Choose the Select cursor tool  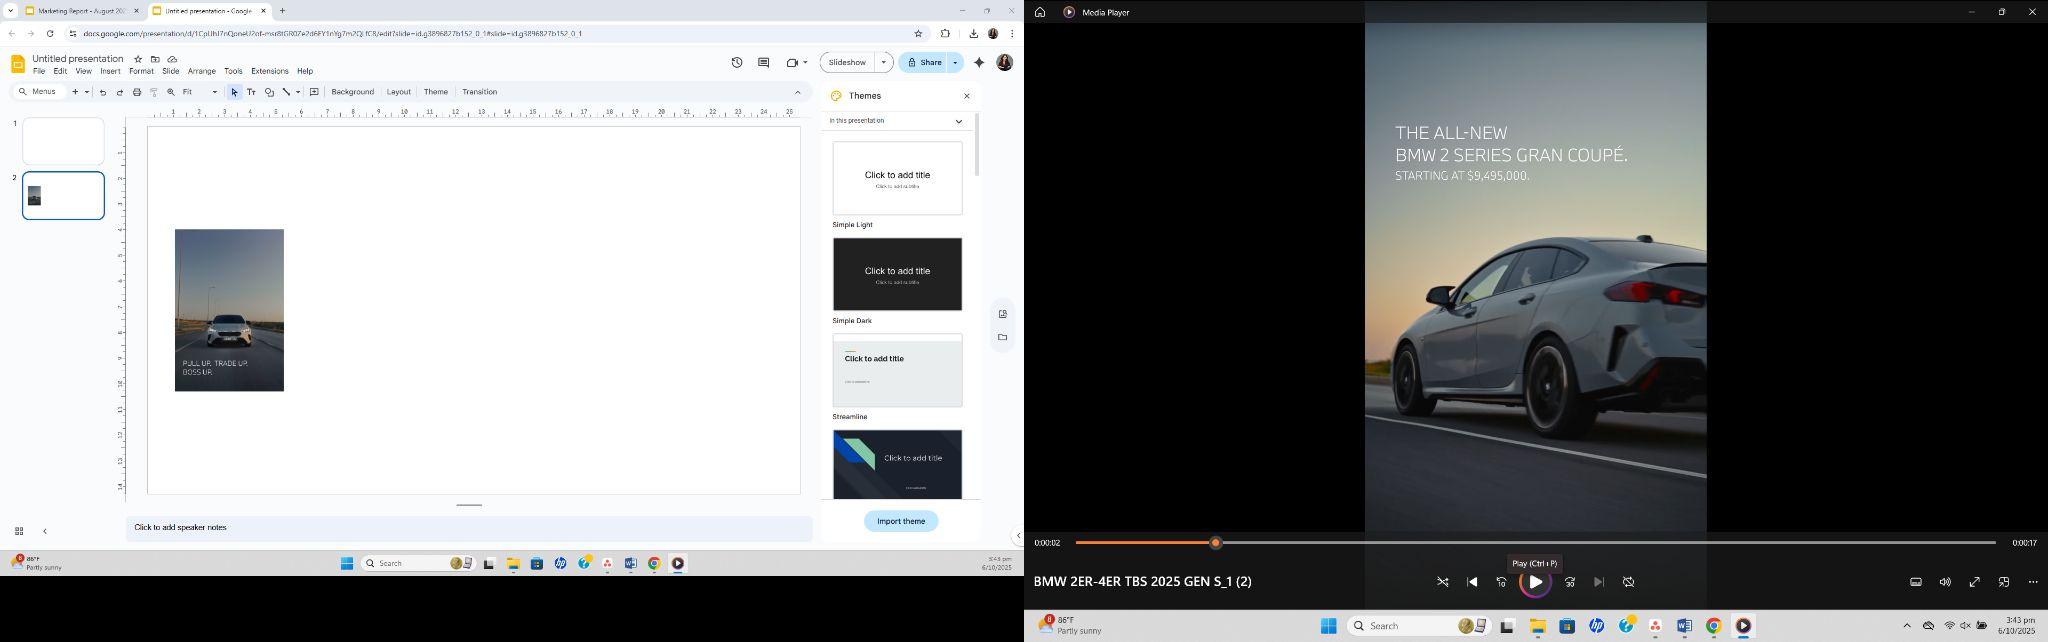(x=234, y=92)
